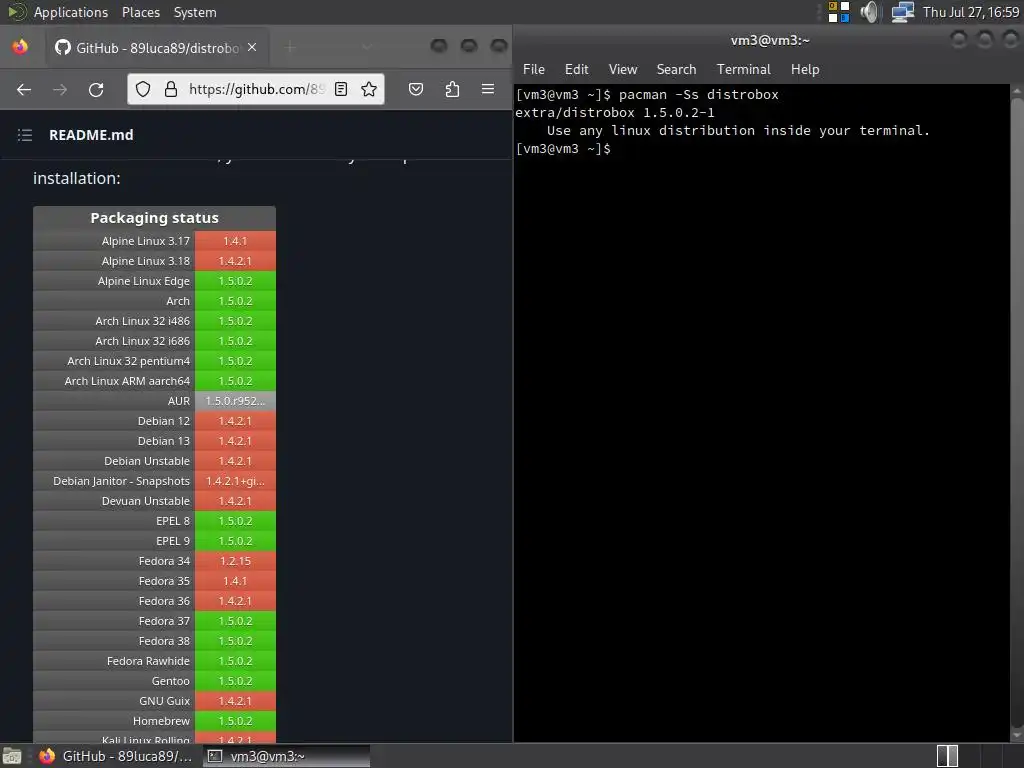Open a new Firefox tab

coord(290,48)
